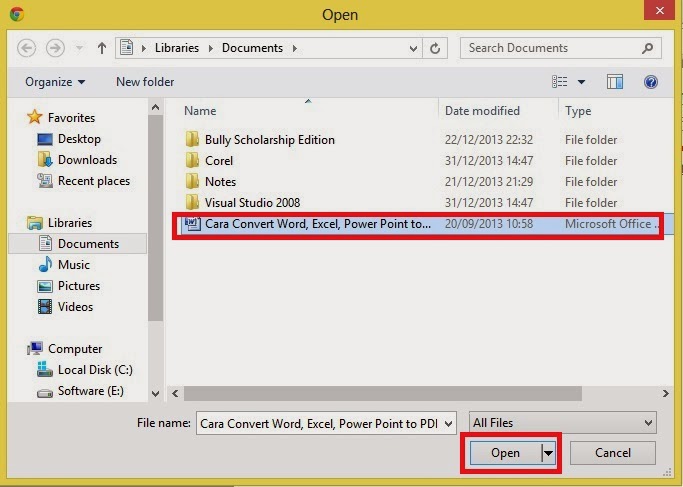Close the Open dialog window
The image size is (683, 487).
coord(659,10)
